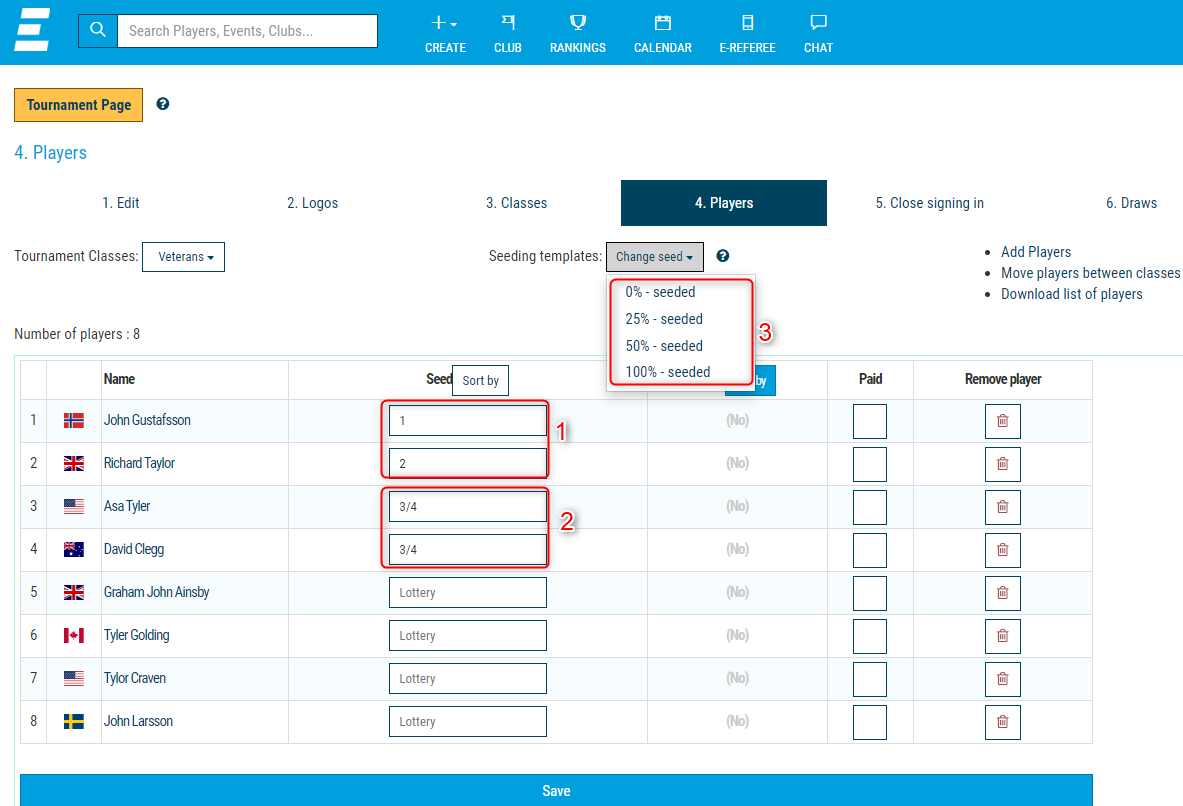Open Rankings trophy icon
This screenshot has height=806, width=1183.
(577, 23)
